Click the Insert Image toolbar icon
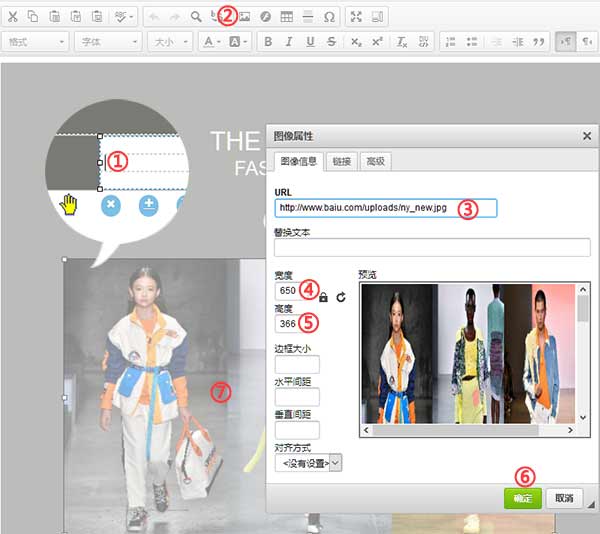This screenshot has height=534, width=600. pos(245,17)
